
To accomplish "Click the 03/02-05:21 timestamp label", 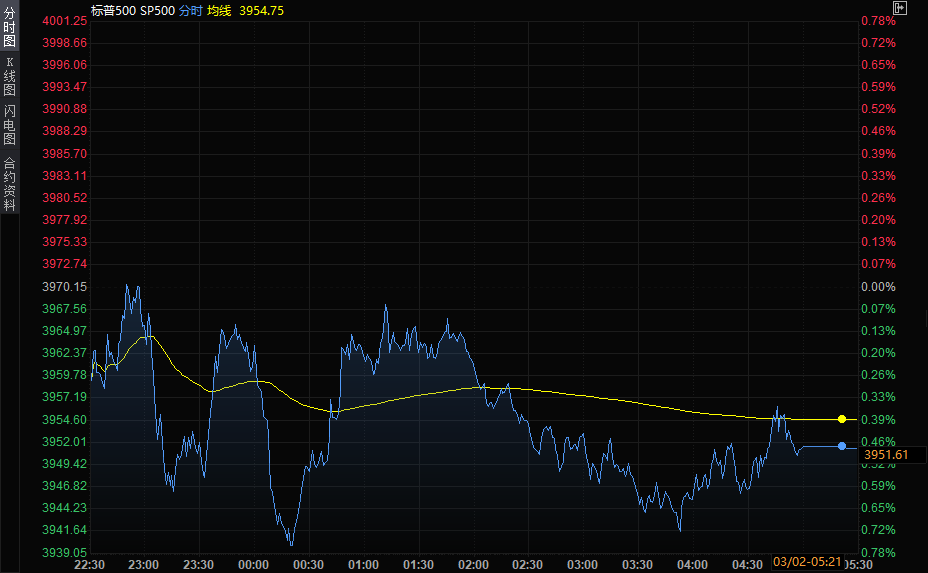I will 806,564.
